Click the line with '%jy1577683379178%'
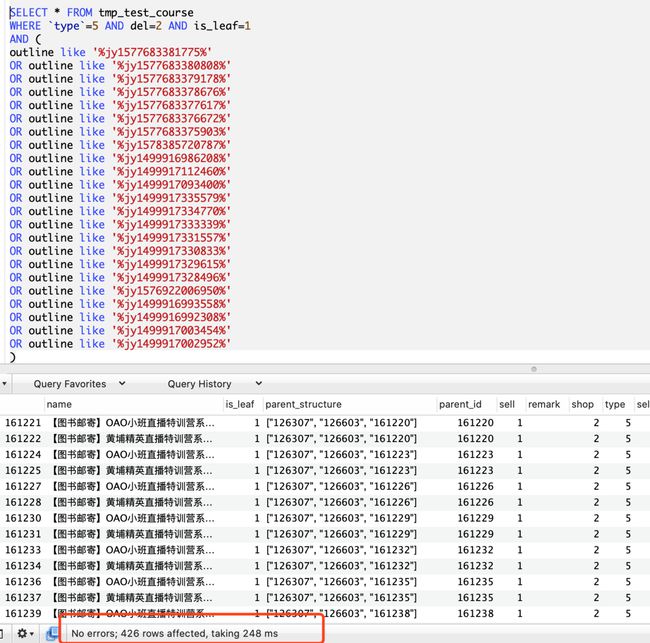The height and width of the screenshot is (643, 650). pyautogui.click(x=120, y=79)
